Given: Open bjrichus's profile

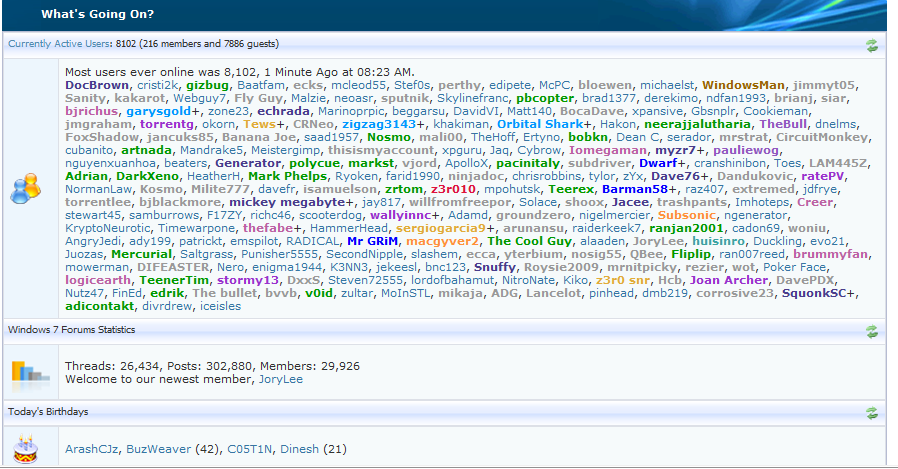Looking at the screenshot, I should pos(92,111).
